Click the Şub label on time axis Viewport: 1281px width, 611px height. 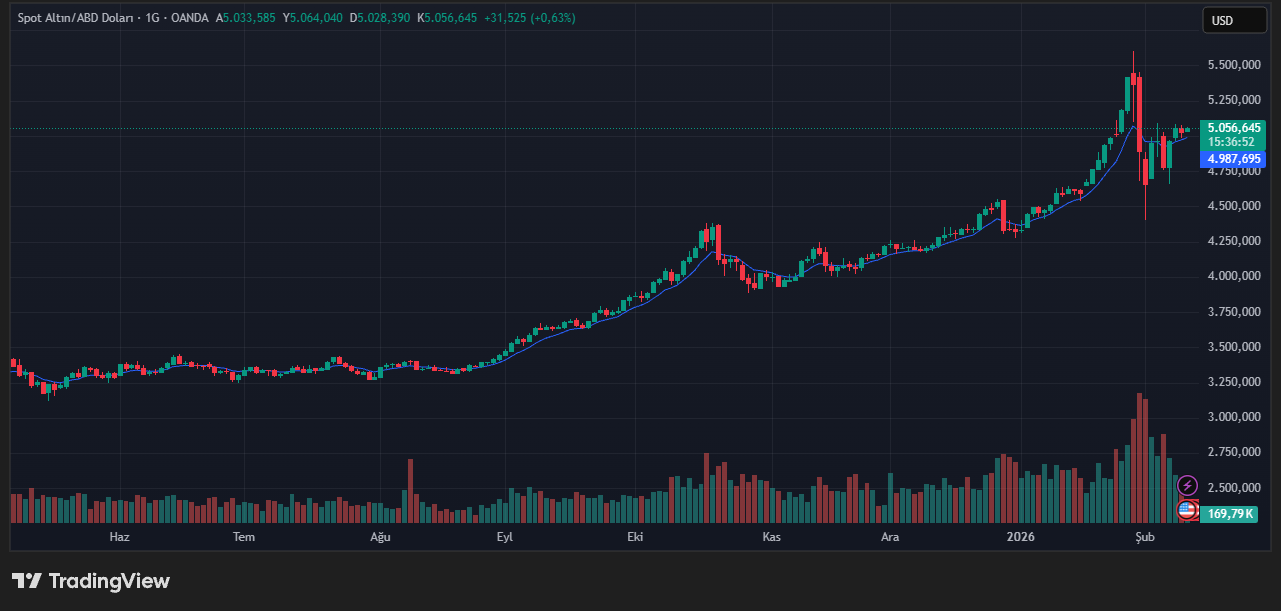[1145, 537]
